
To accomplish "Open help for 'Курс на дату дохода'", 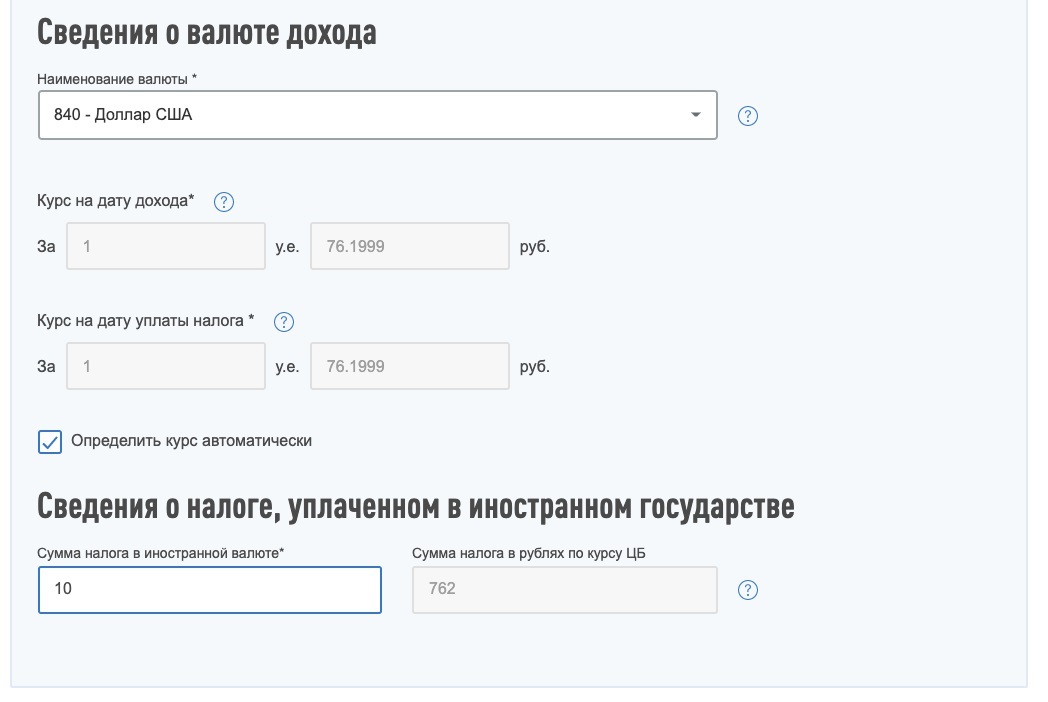I will click(224, 202).
